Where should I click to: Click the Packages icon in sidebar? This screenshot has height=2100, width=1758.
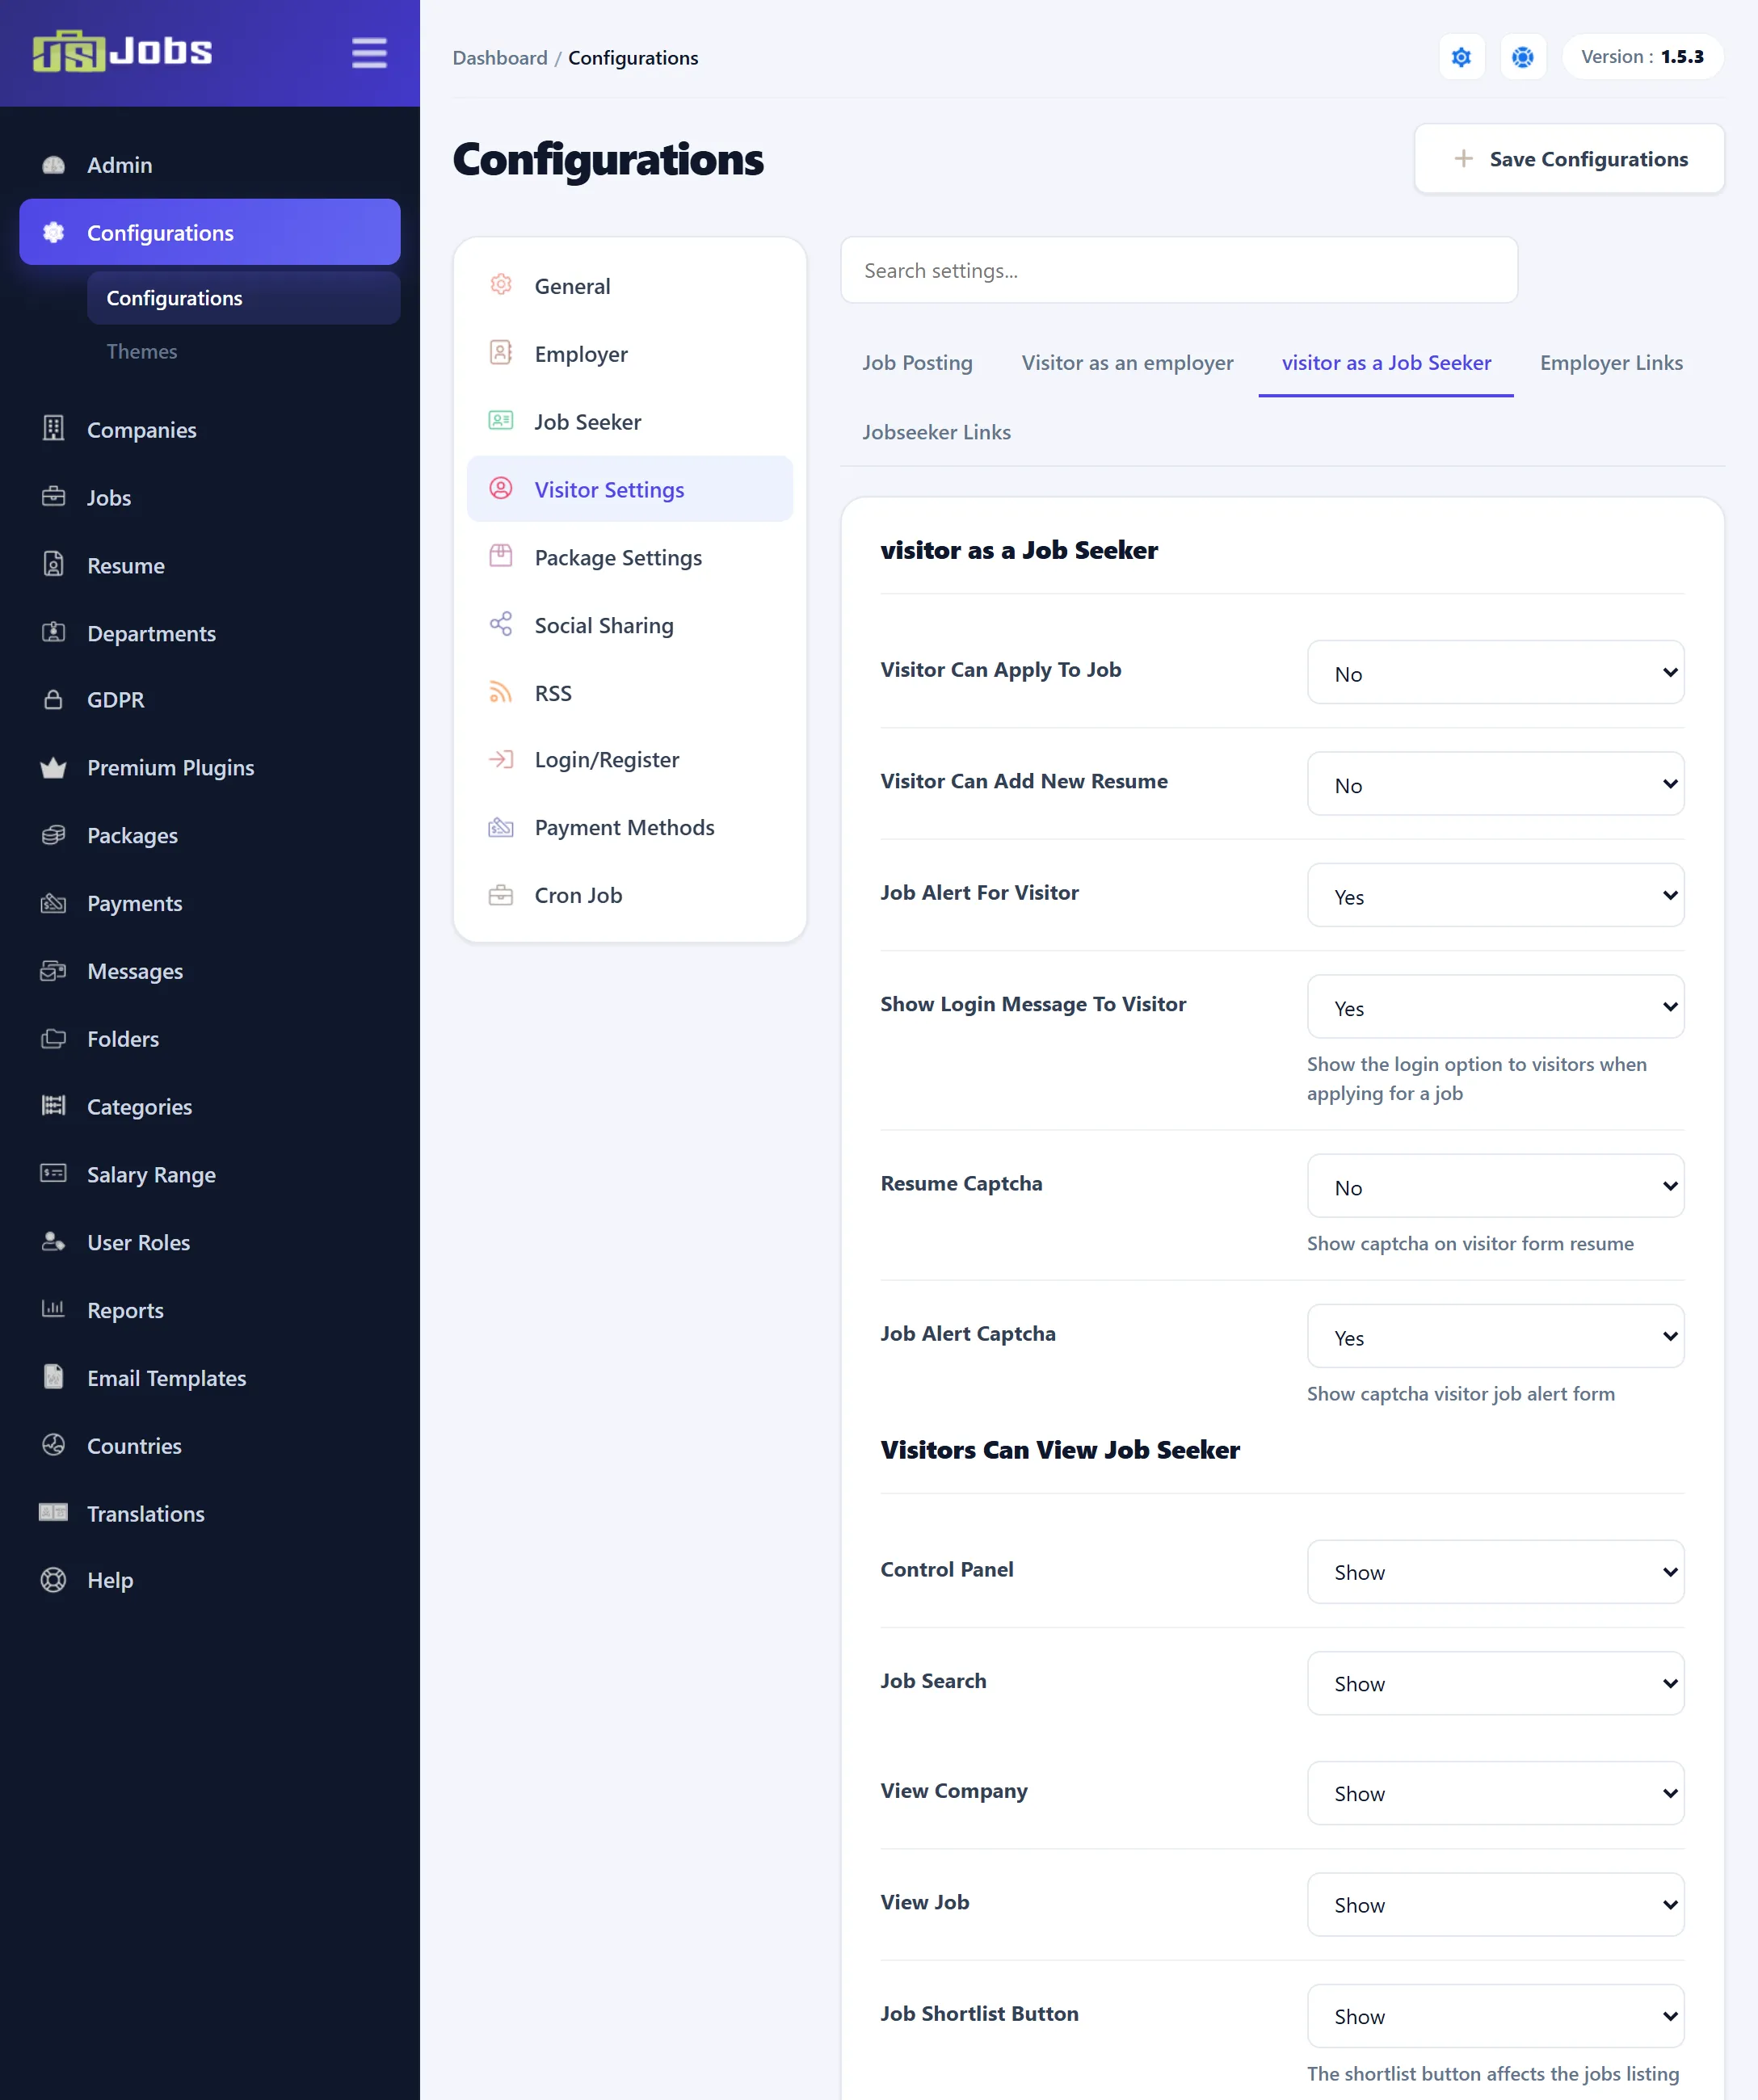(54, 835)
